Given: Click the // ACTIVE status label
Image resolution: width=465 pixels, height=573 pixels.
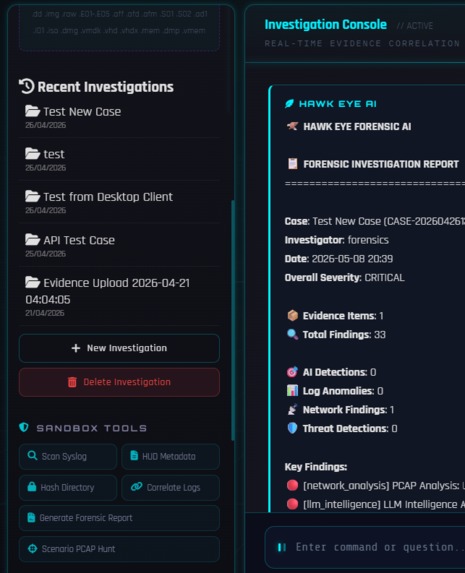Looking at the screenshot, I should pos(415,26).
